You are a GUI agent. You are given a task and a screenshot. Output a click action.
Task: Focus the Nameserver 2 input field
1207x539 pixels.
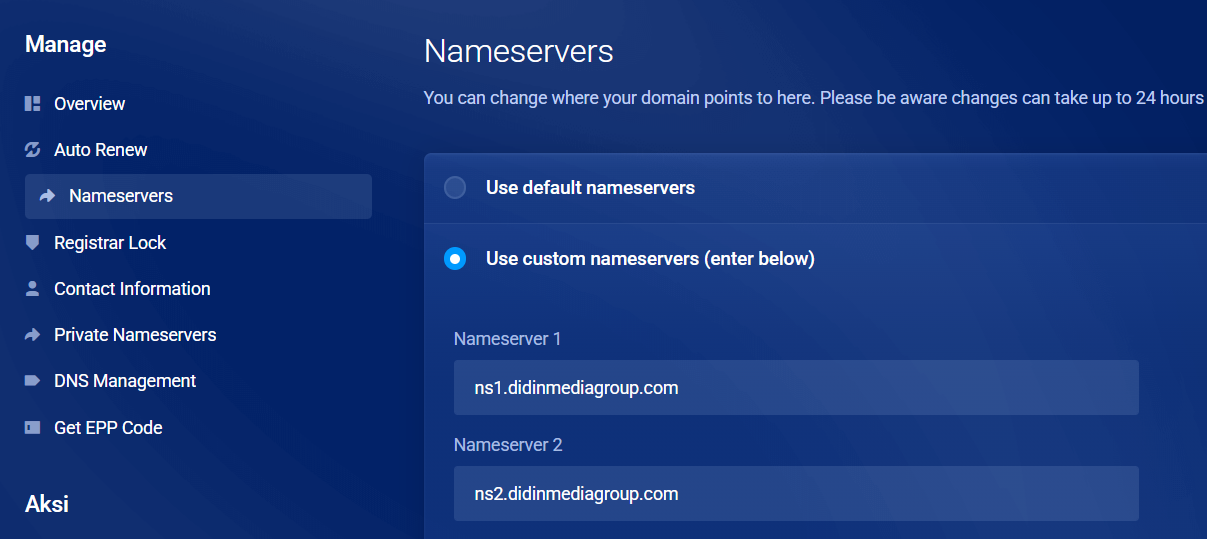point(795,493)
